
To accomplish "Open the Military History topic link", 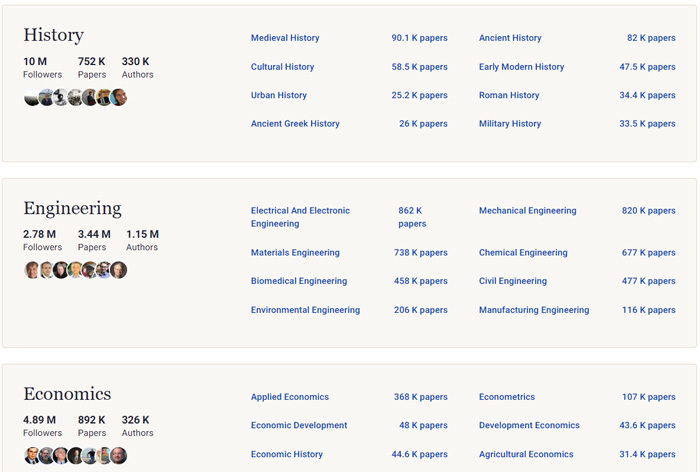I will [510, 124].
